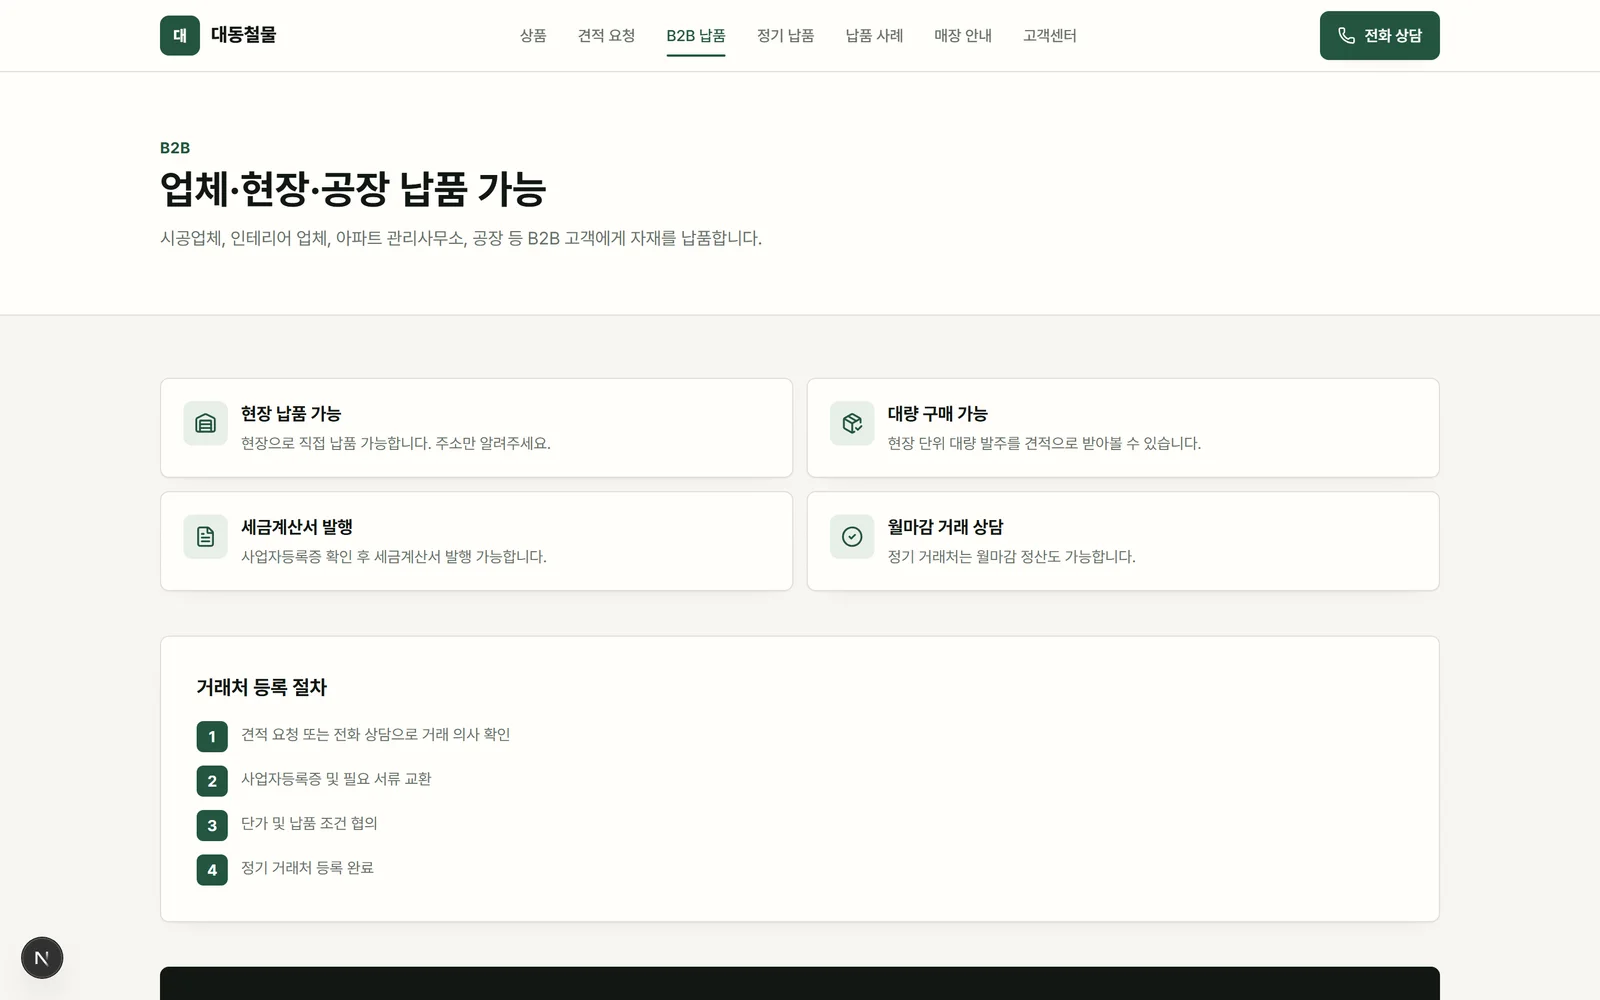The width and height of the screenshot is (1600, 1000).
Task: Click step text 단가 및 납품 조건 협의
Action: point(309,823)
